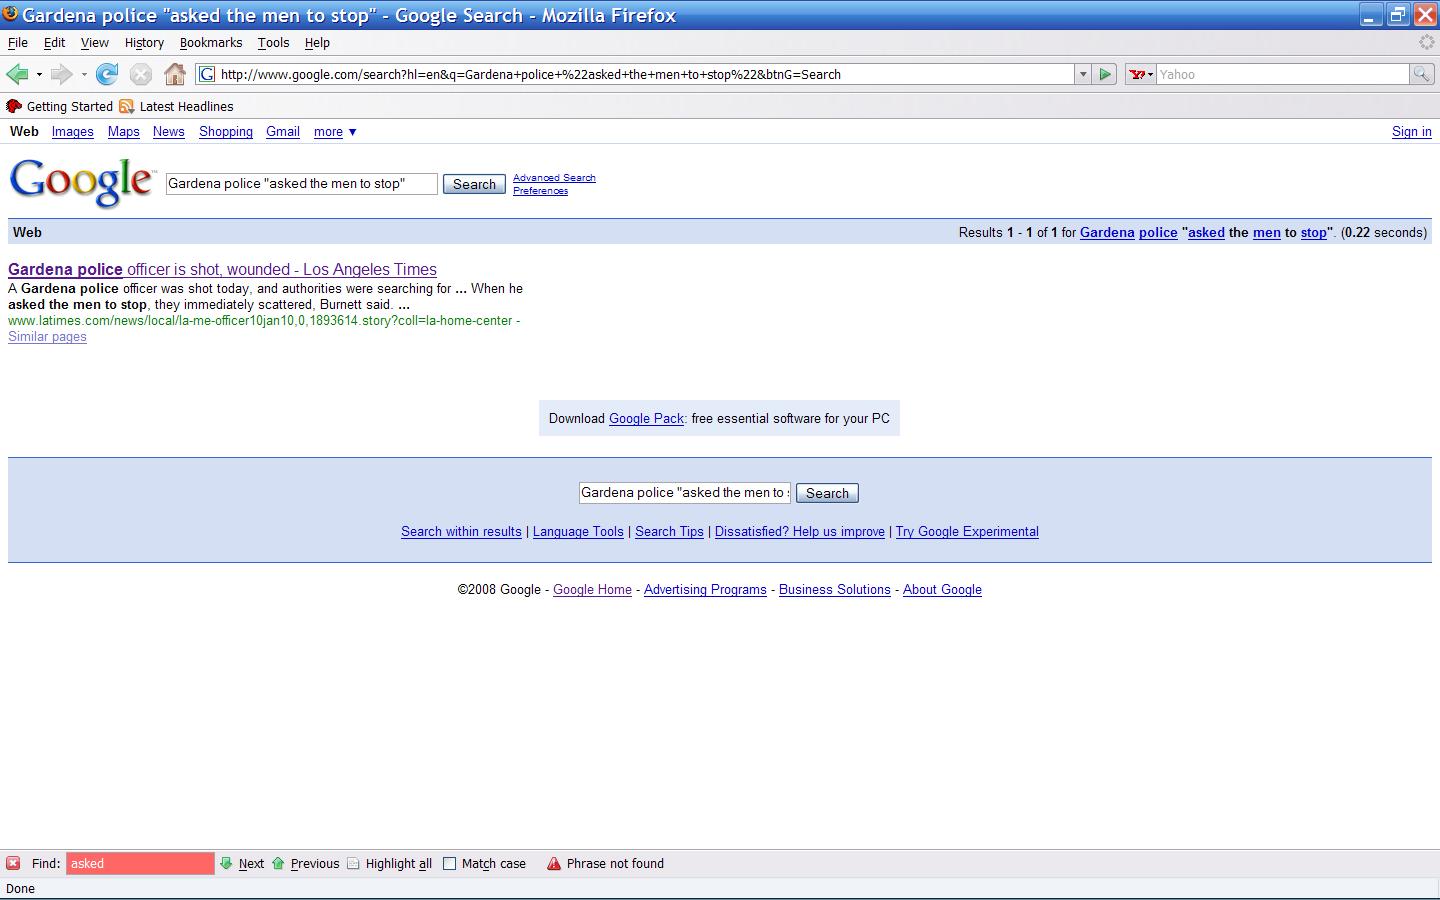Image resolution: width=1440 pixels, height=900 pixels.
Task: Switch to Google Maps
Action: click(x=123, y=131)
